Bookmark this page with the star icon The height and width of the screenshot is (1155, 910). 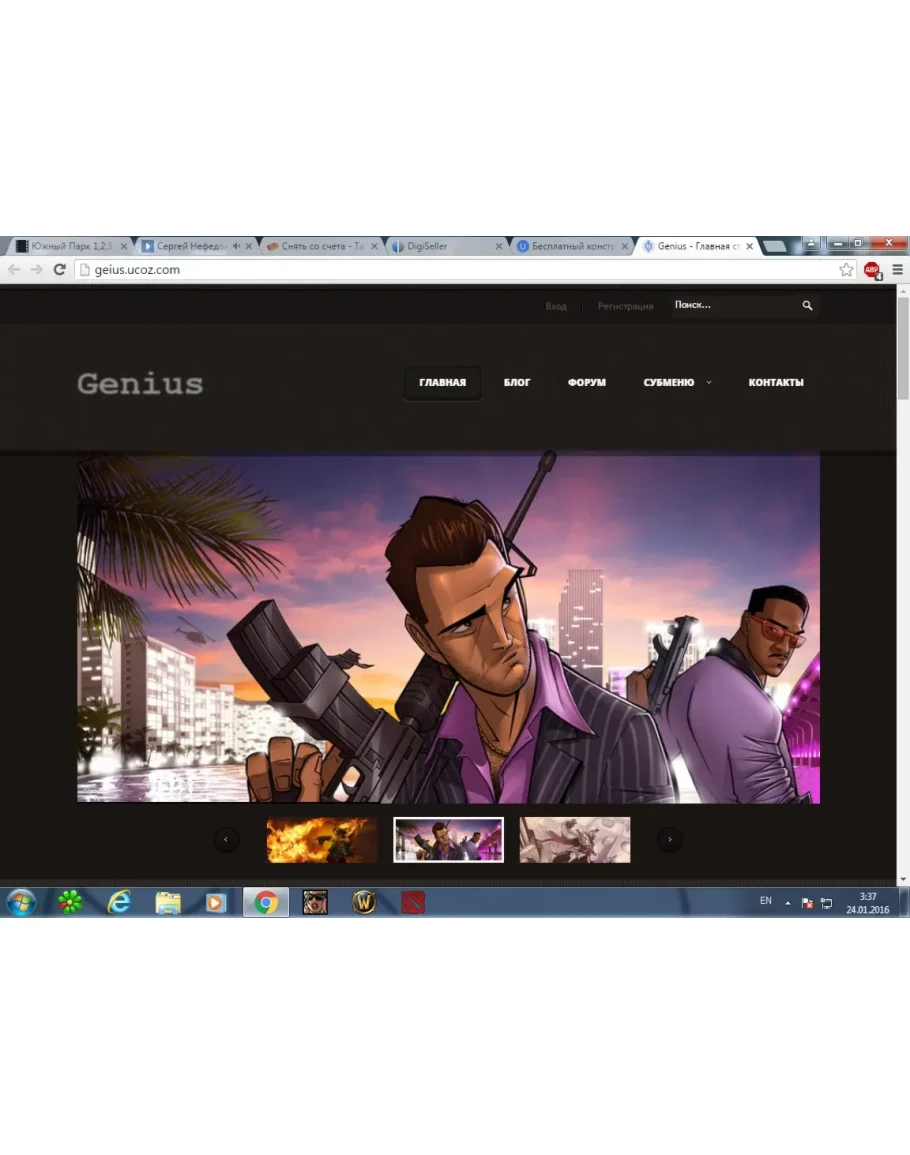(846, 270)
